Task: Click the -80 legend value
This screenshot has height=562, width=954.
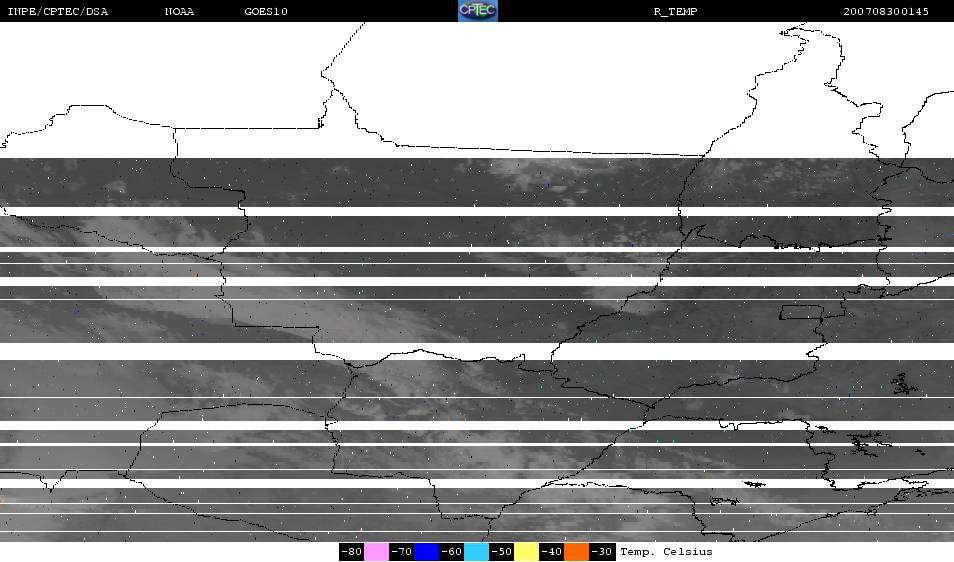Action: pos(352,552)
